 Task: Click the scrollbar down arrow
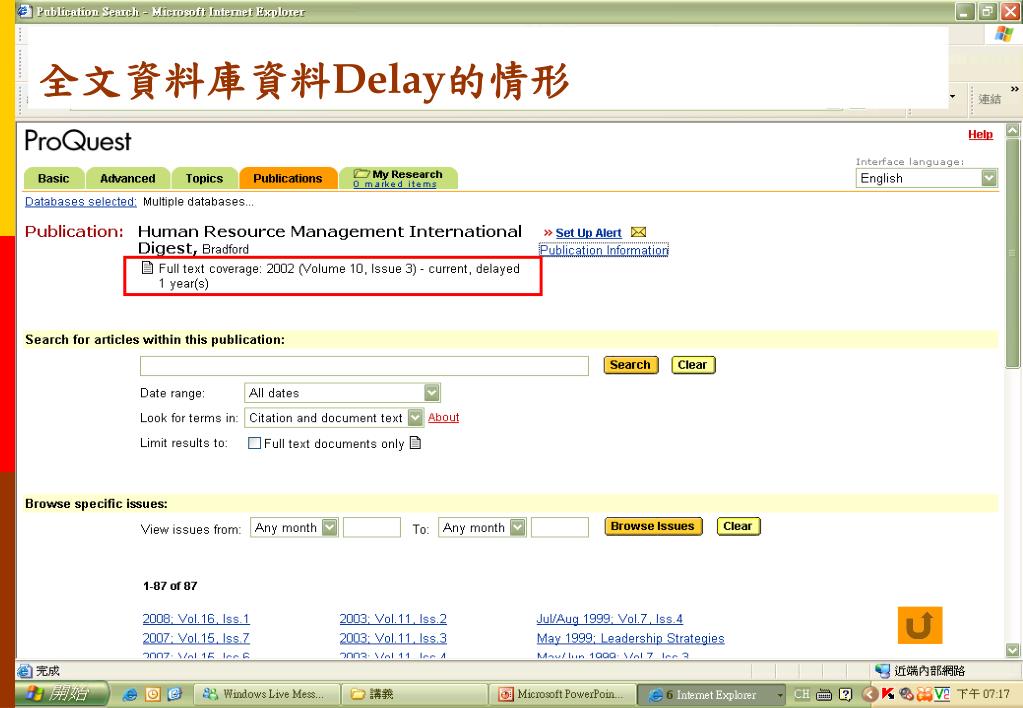pyautogui.click(x=1013, y=650)
